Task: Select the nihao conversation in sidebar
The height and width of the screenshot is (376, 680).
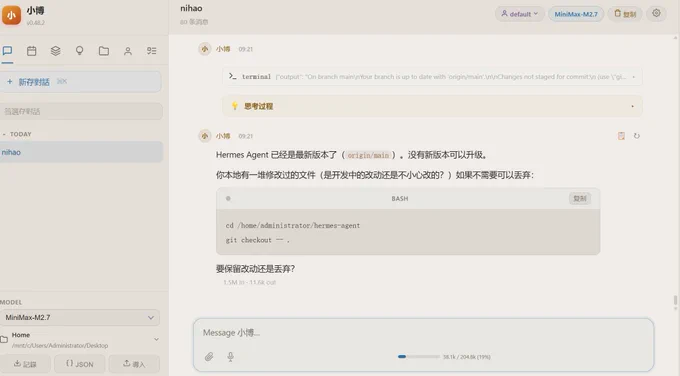Action: click(x=81, y=152)
